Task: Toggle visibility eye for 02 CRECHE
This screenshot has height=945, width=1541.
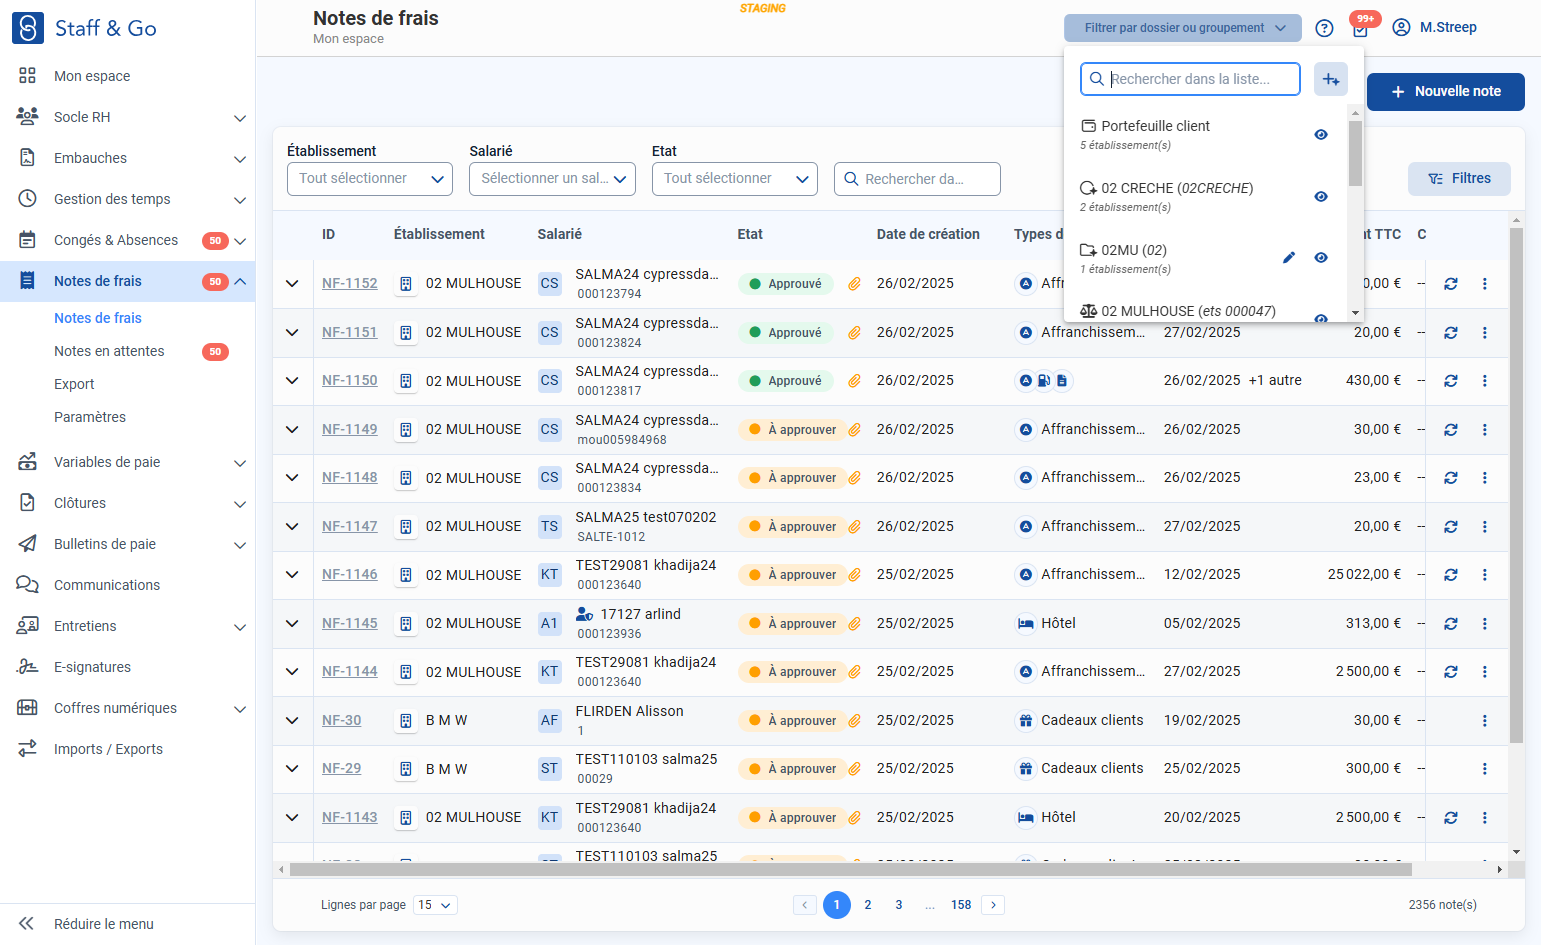Action: (x=1321, y=197)
